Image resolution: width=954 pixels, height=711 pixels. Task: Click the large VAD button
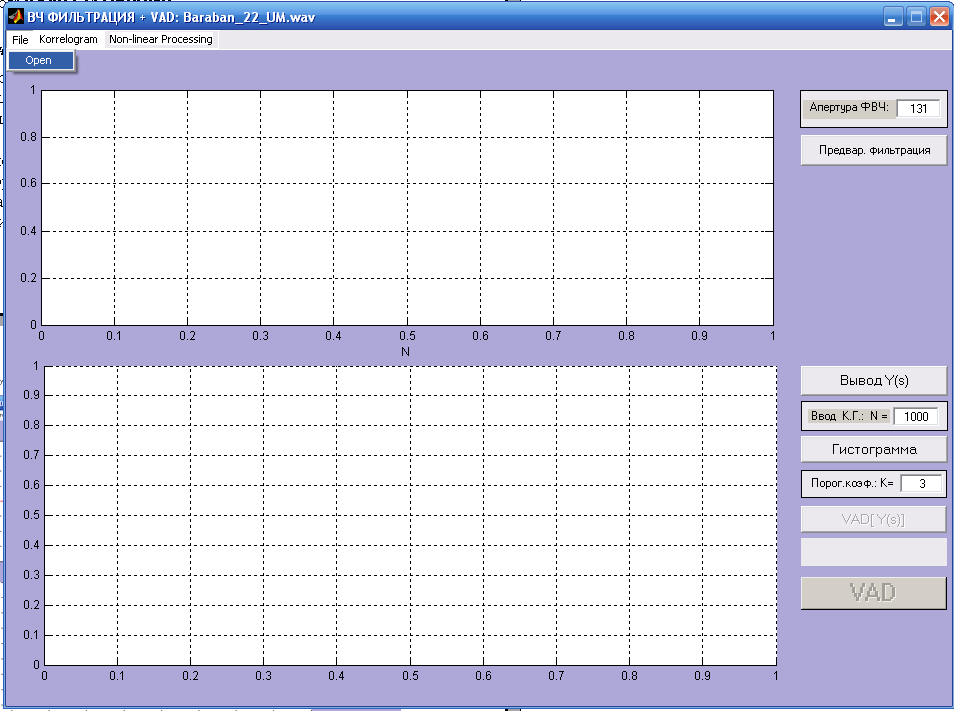coord(874,593)
